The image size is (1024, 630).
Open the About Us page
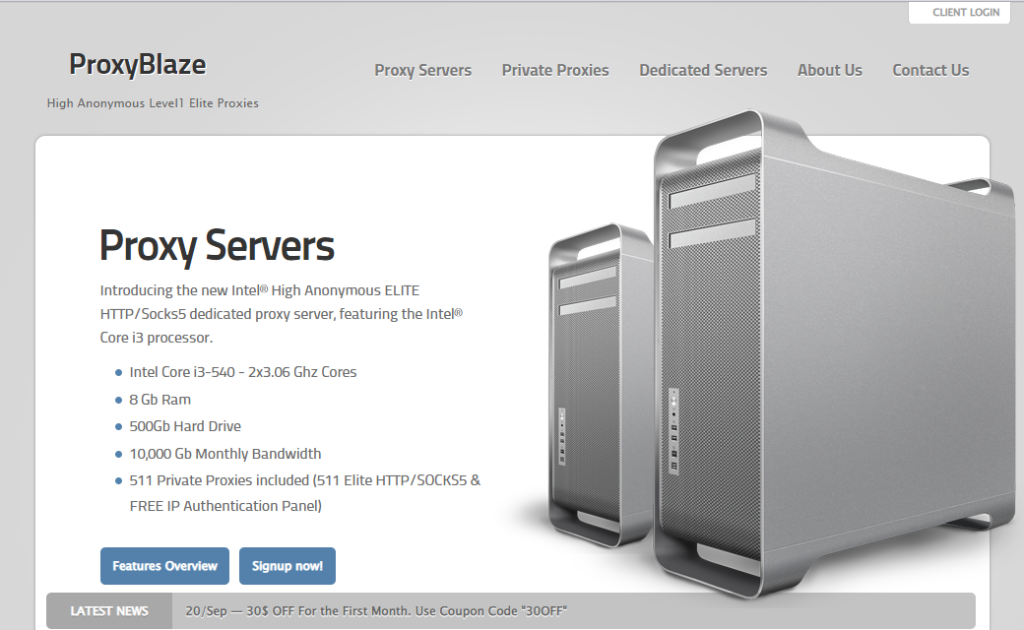coord(829,70)
